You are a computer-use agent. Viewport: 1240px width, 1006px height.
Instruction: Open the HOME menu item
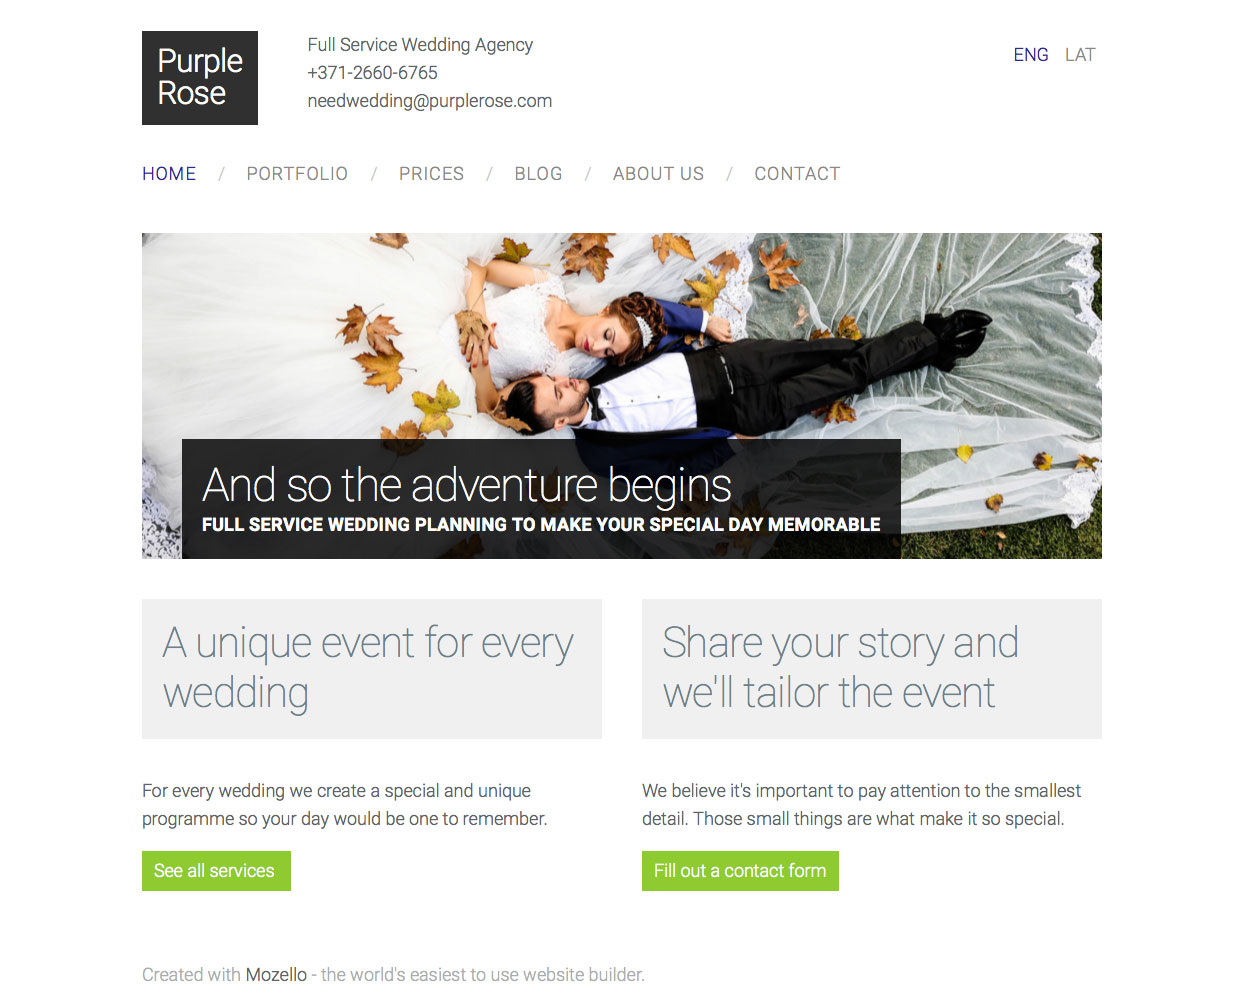pyautogui.click(x=169, y=174)
